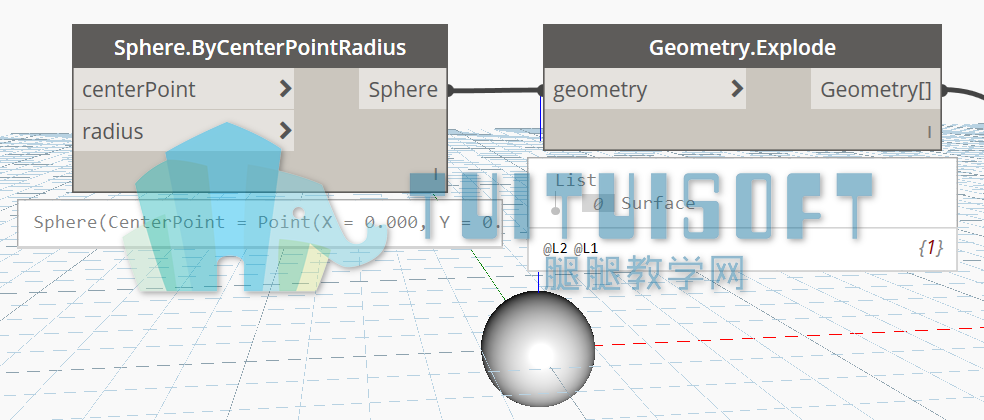
Task: Select the radius input port
Action: click(x=184, y=131)
